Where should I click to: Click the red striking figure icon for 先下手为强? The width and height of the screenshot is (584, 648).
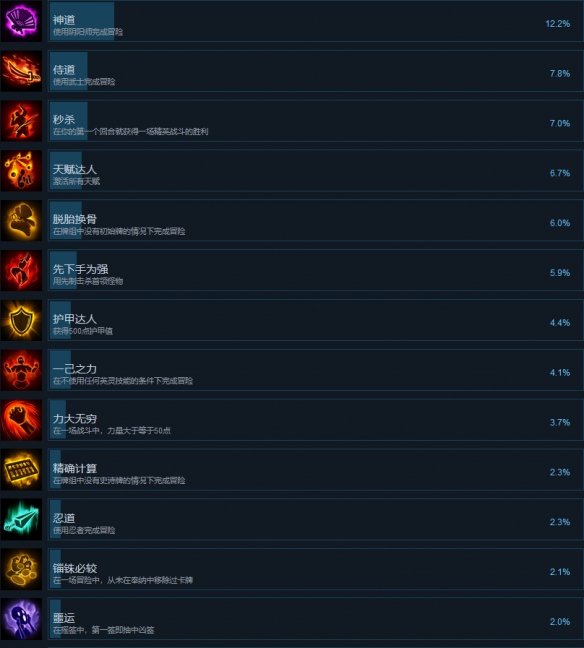[x=21, y=271]
